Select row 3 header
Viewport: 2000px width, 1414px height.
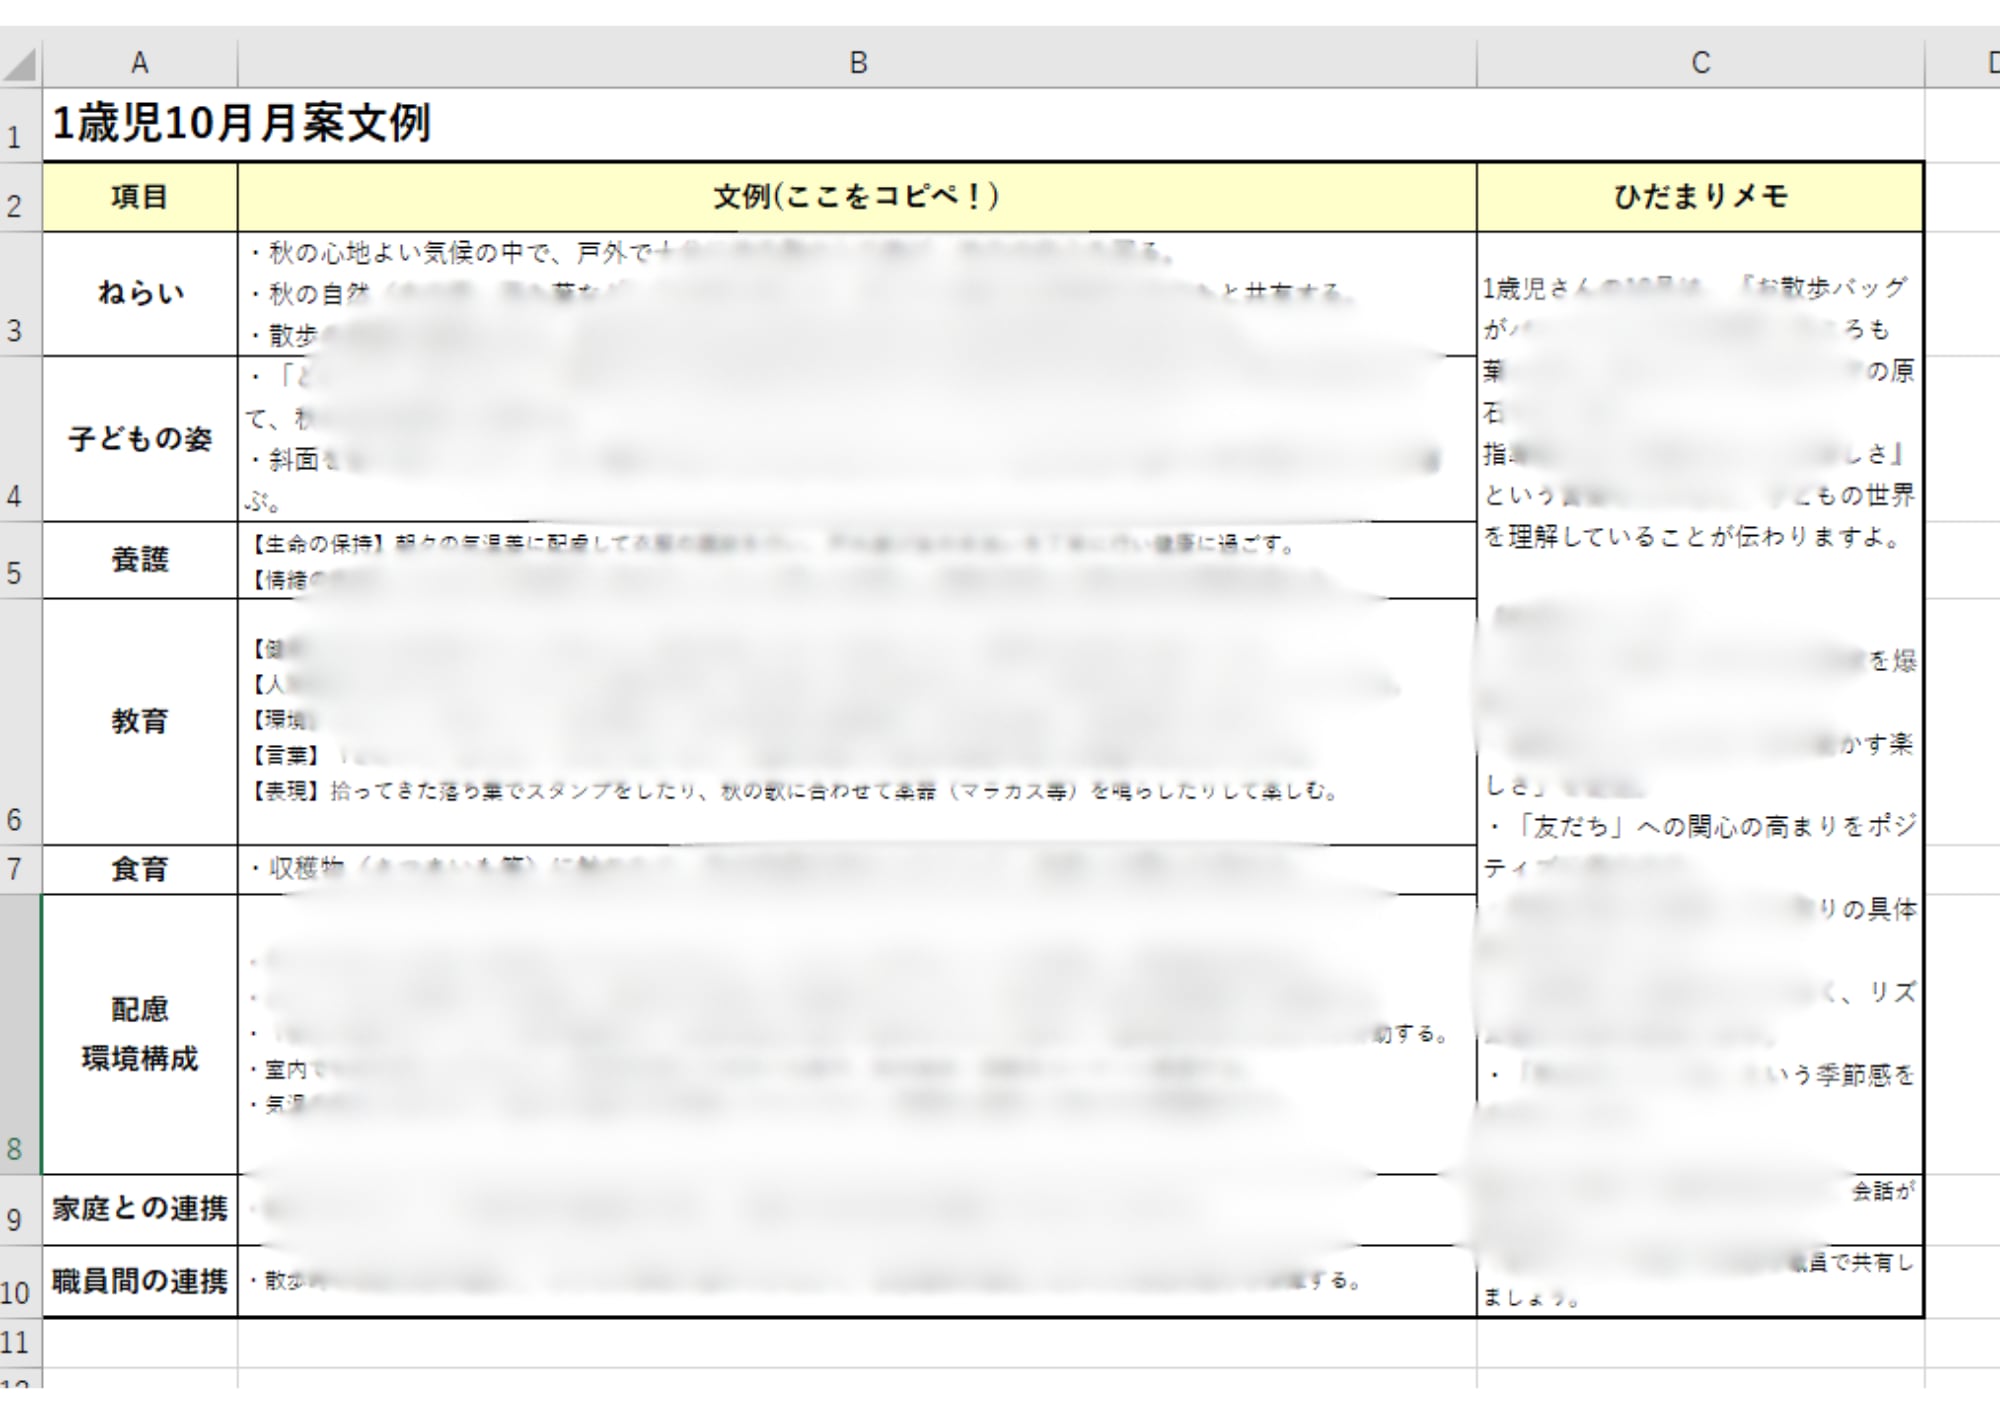click(x=20, y=295)
